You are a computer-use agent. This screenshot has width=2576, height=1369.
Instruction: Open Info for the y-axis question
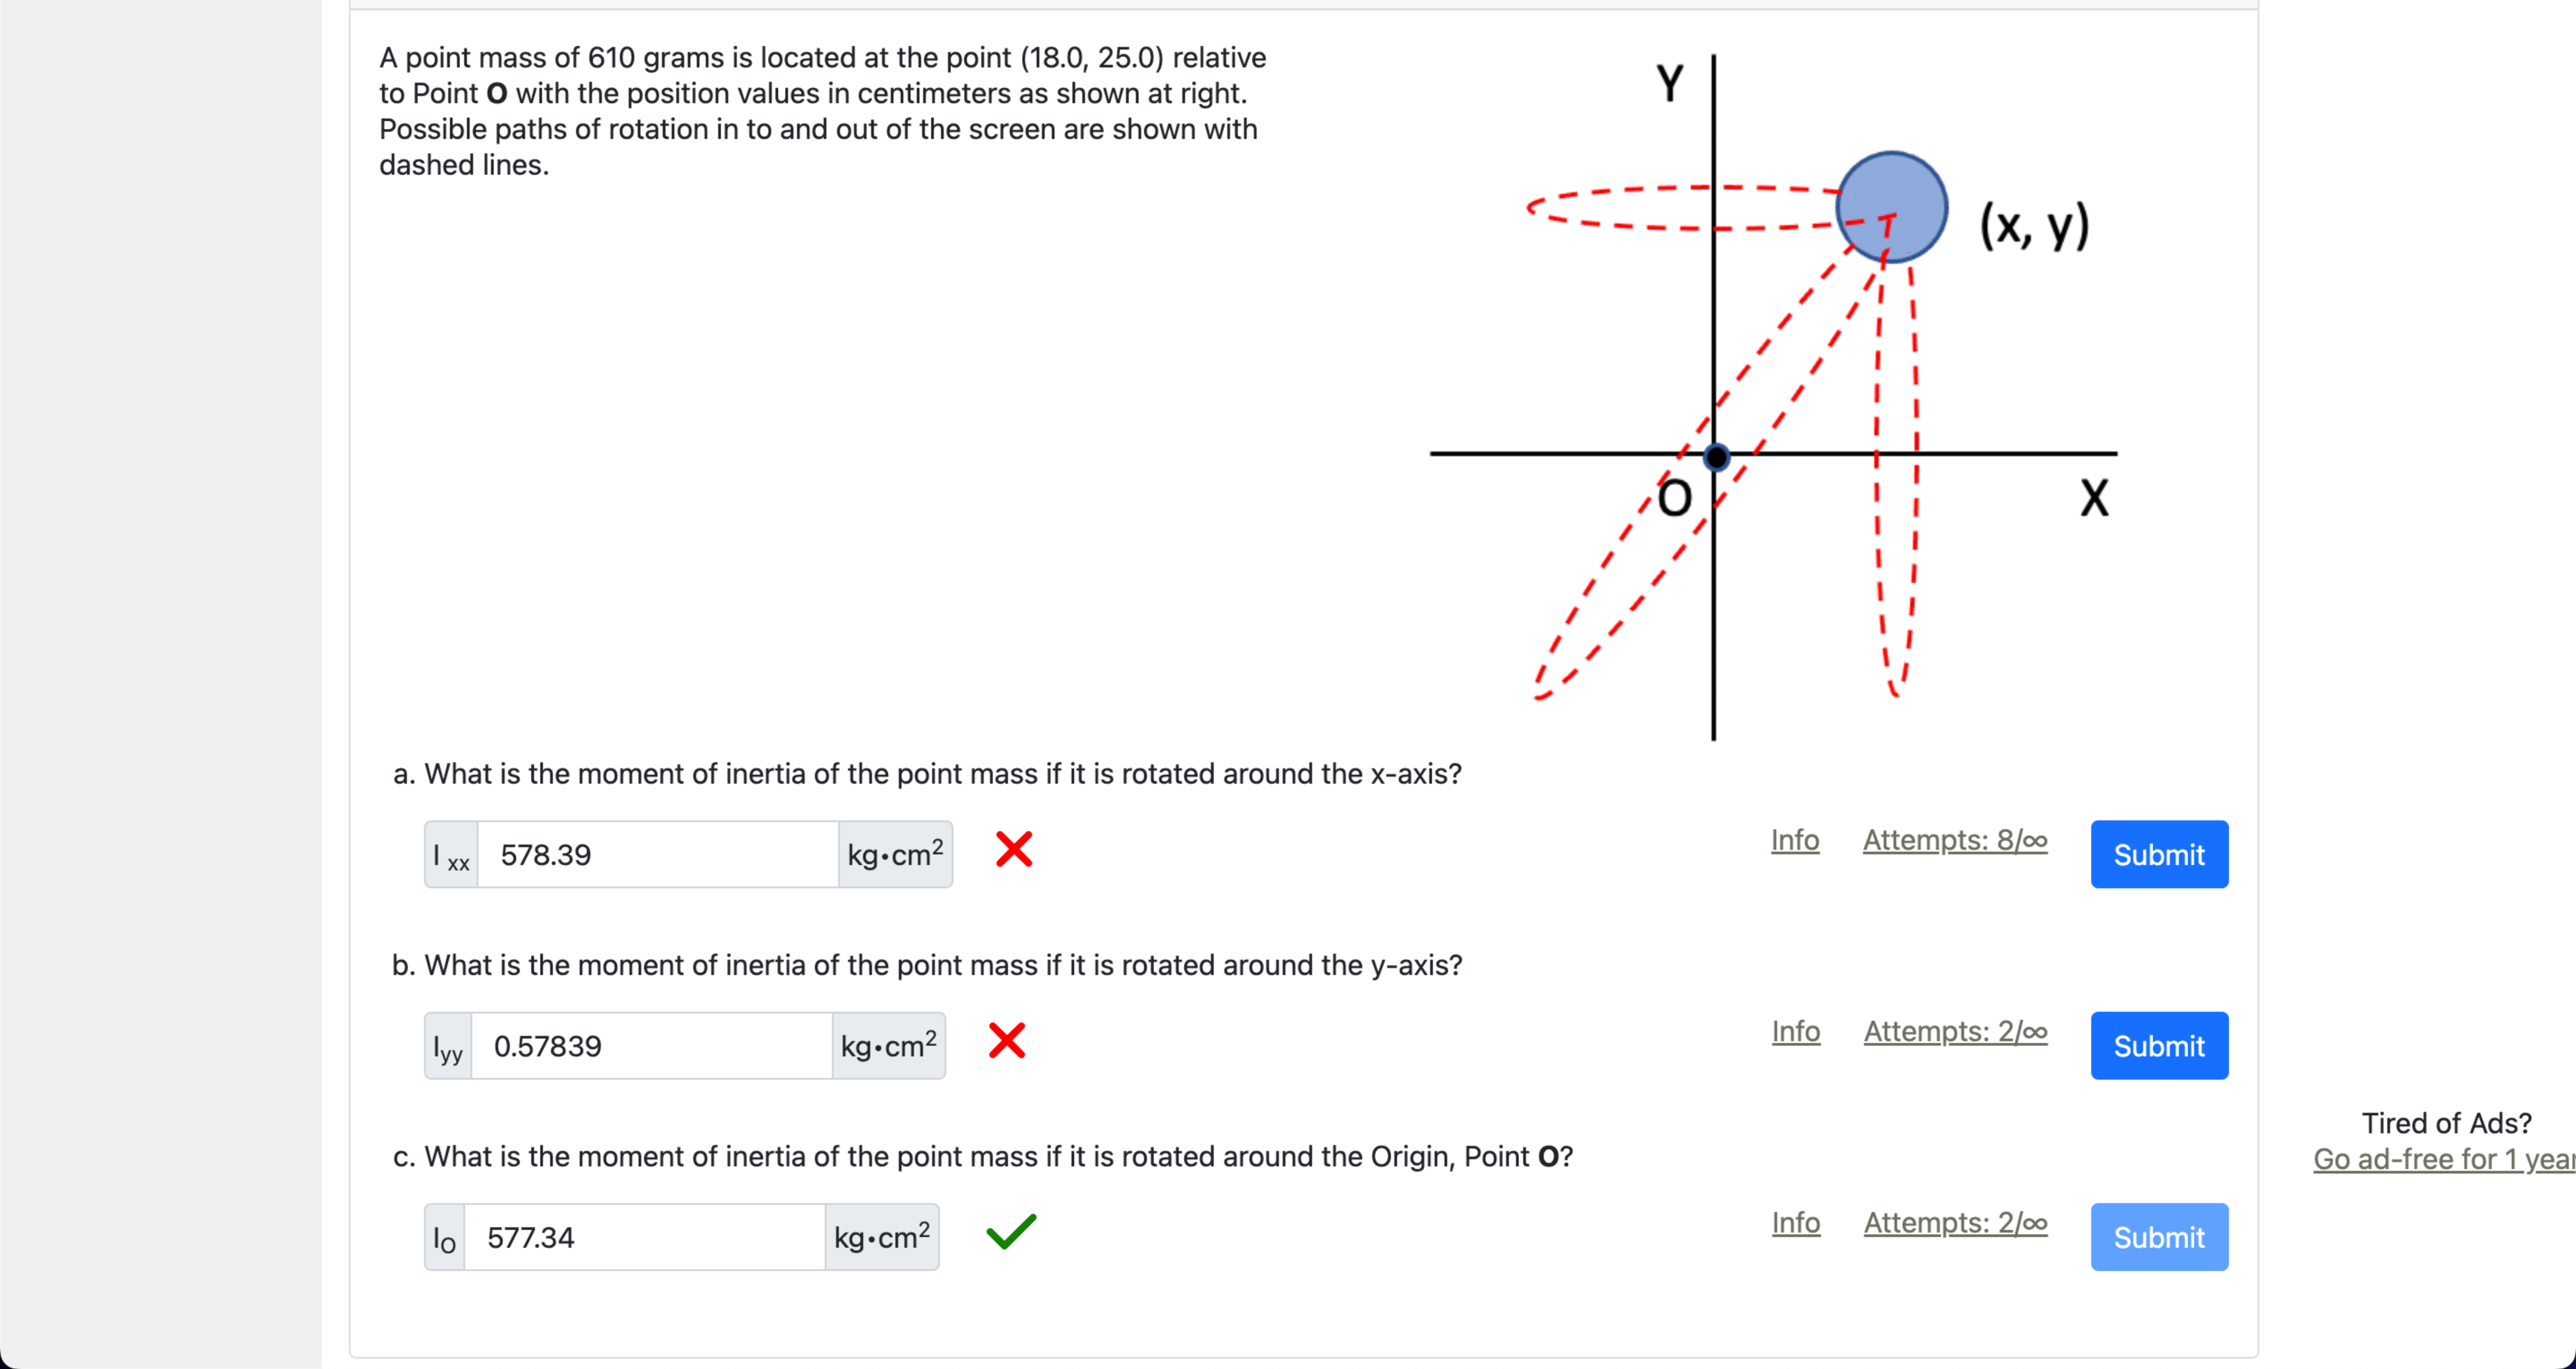click(1795, 1033)
